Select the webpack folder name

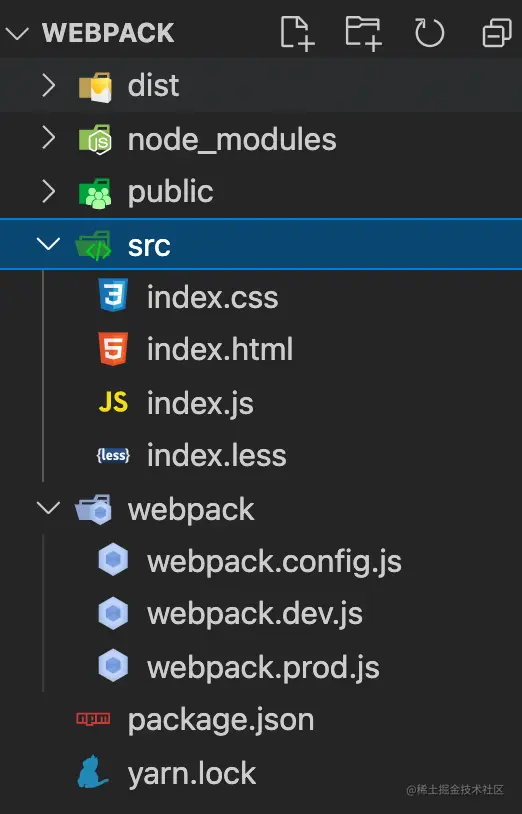click(x=191, y=510)
